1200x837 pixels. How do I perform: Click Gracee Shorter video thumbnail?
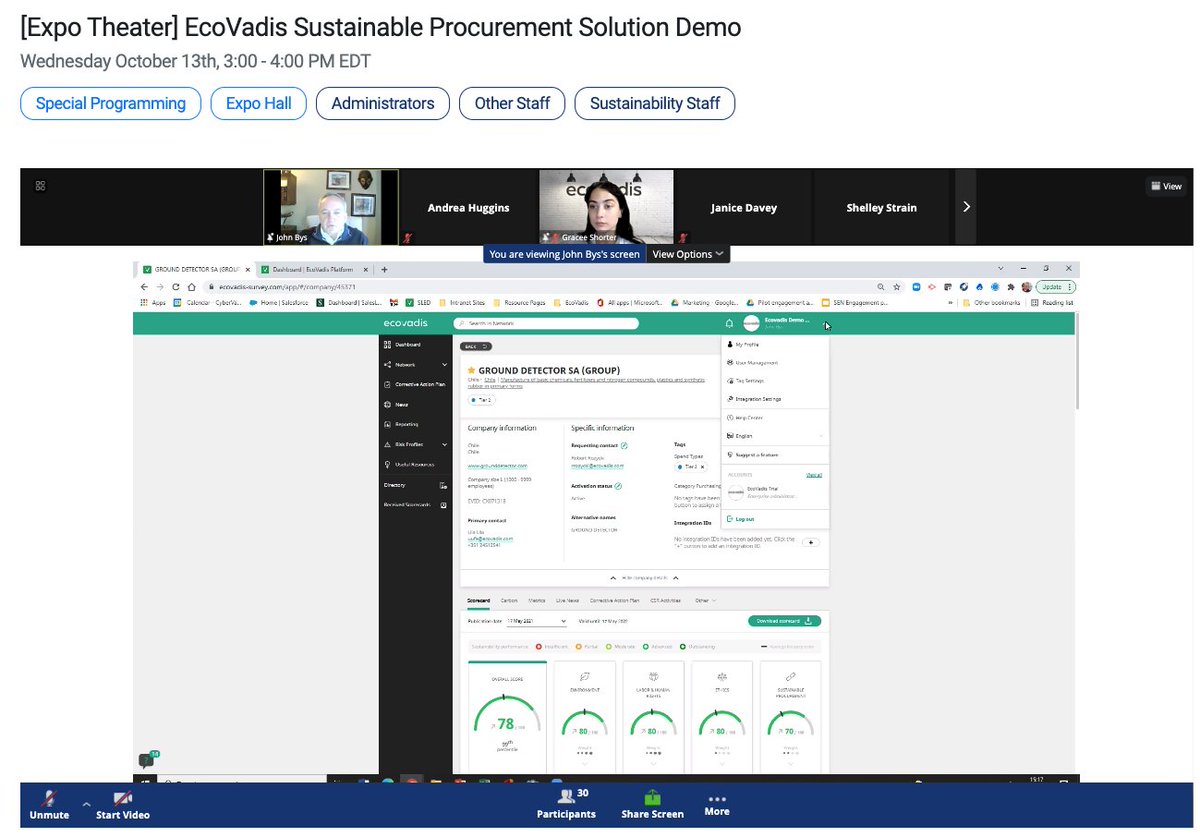pos(606,207)
